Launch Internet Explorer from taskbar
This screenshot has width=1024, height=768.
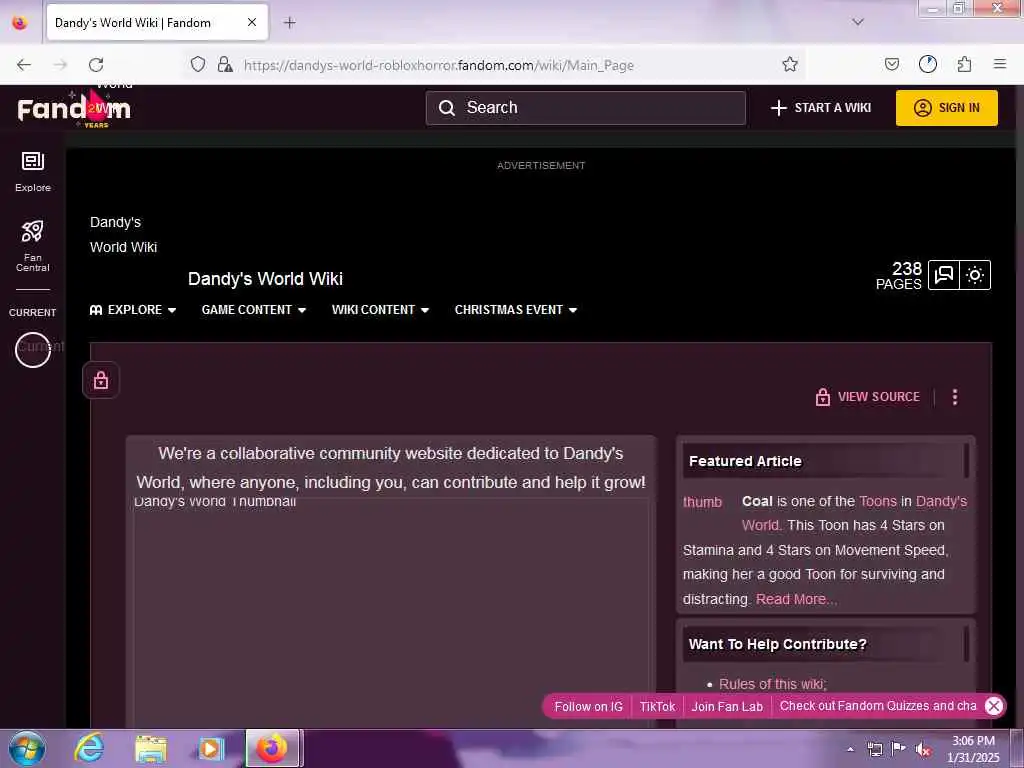[89, 748]
